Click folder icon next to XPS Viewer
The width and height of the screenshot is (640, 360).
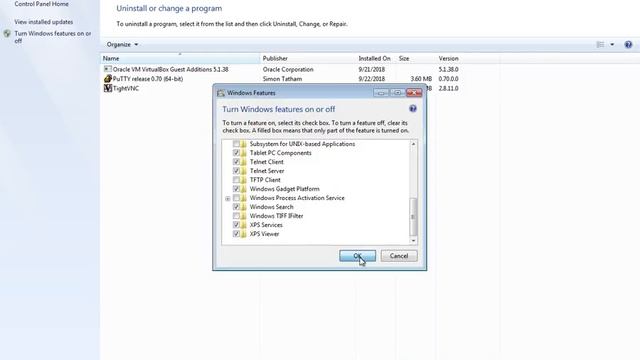244,233
